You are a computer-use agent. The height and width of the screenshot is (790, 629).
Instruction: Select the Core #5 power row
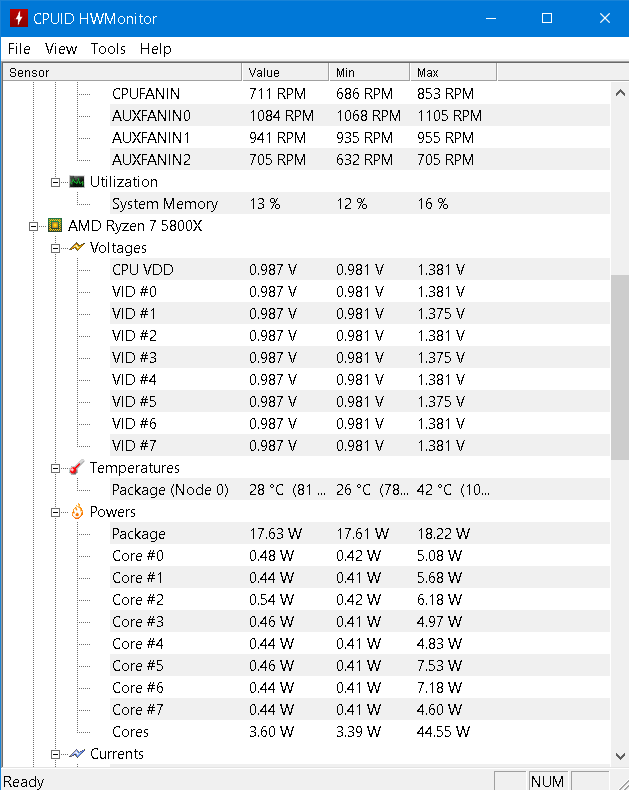pyautogui.click(x=360, y=666)
